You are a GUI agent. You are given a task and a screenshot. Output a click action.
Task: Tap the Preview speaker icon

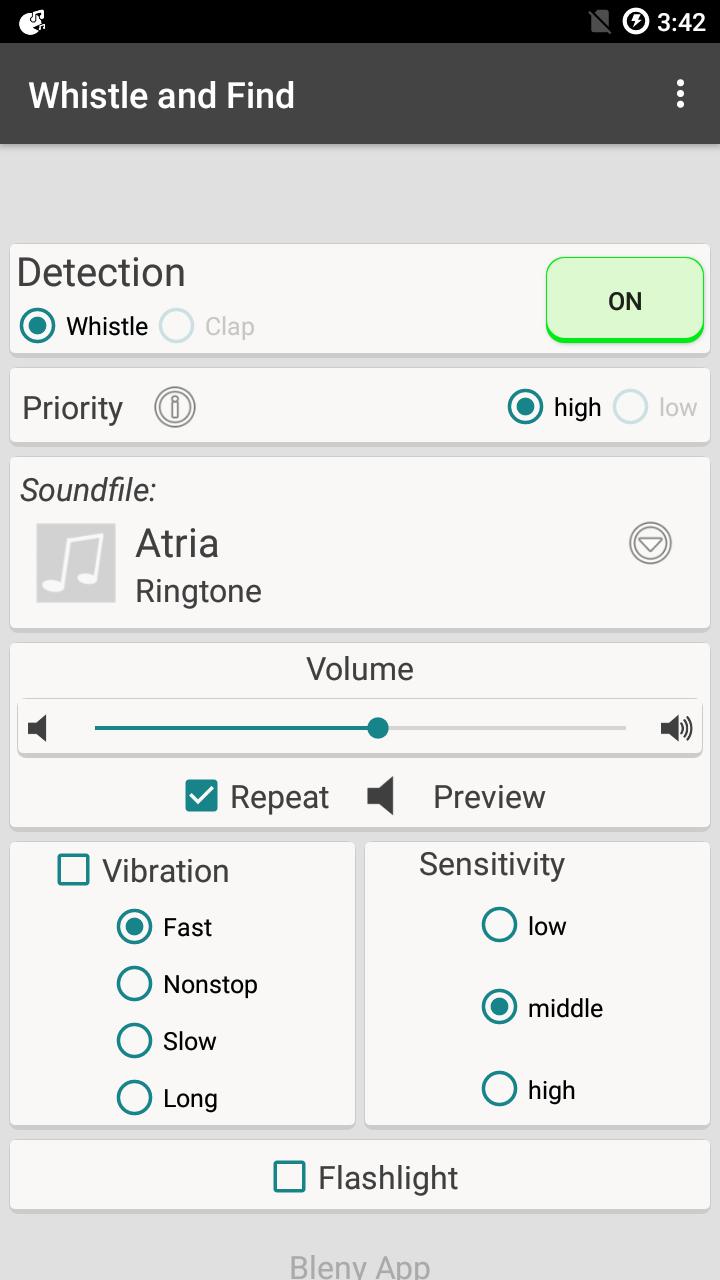tap(381, 797)
